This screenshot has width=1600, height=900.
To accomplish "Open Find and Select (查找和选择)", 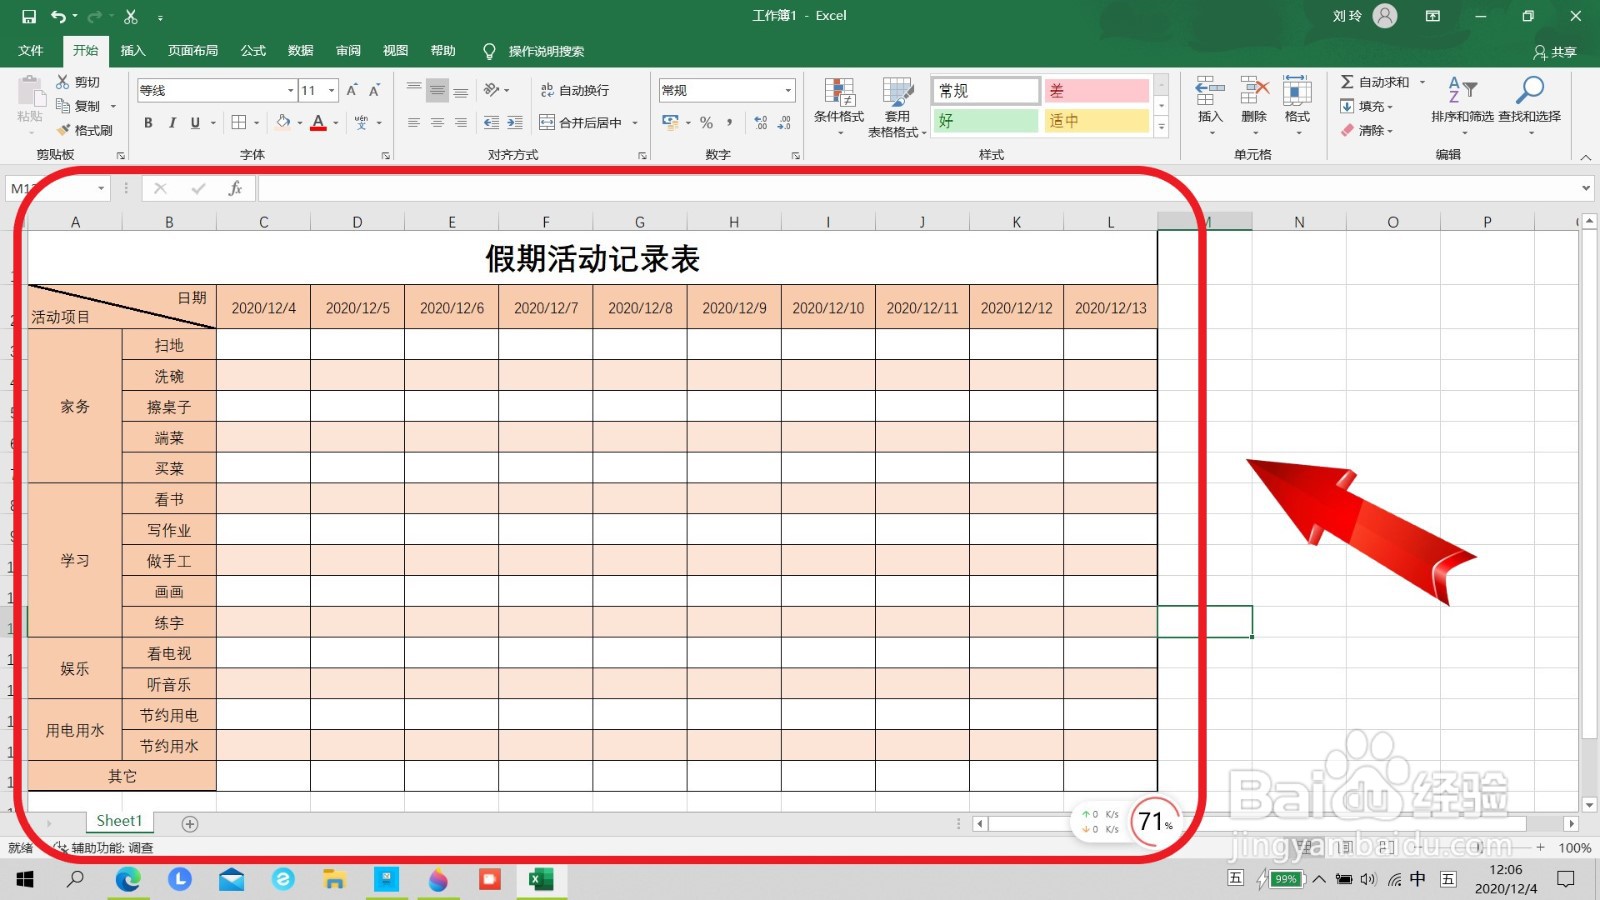I will point(1529,104).
